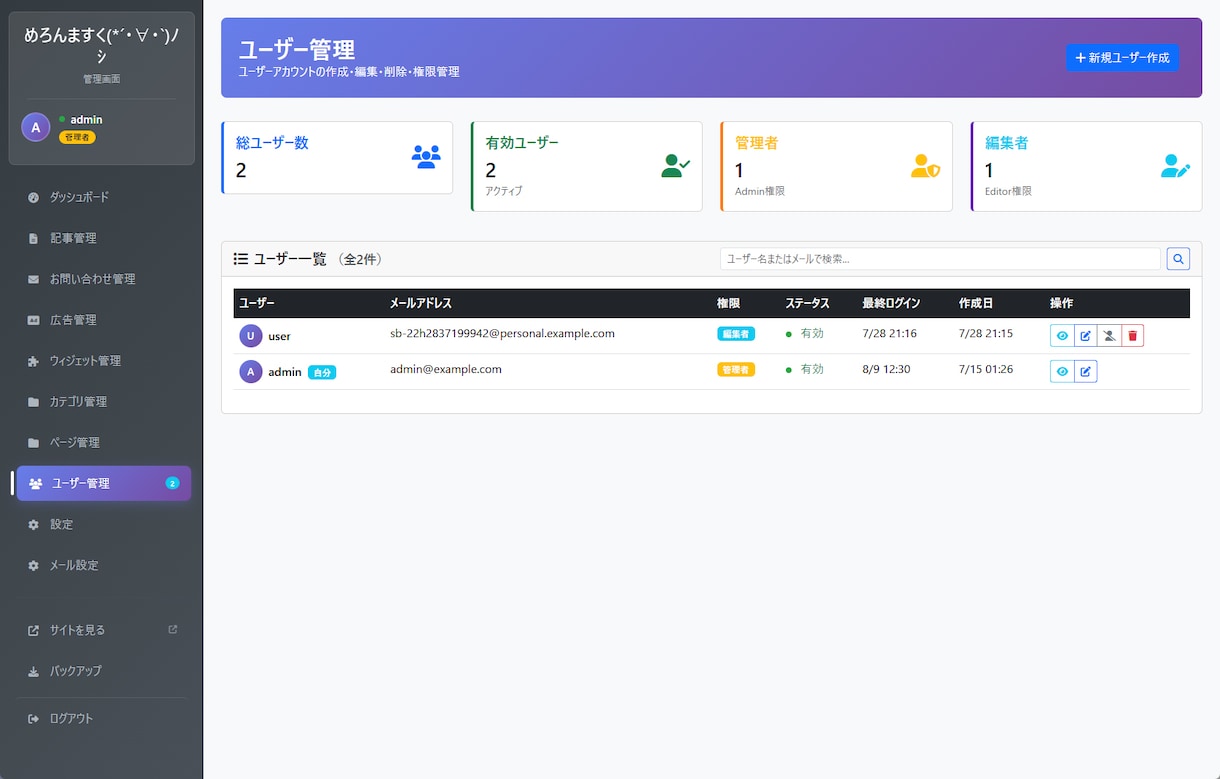The image size is (1220, 779).
Task: Click the 管理者 role badge in admin row
Action: [x=736, y=370]
